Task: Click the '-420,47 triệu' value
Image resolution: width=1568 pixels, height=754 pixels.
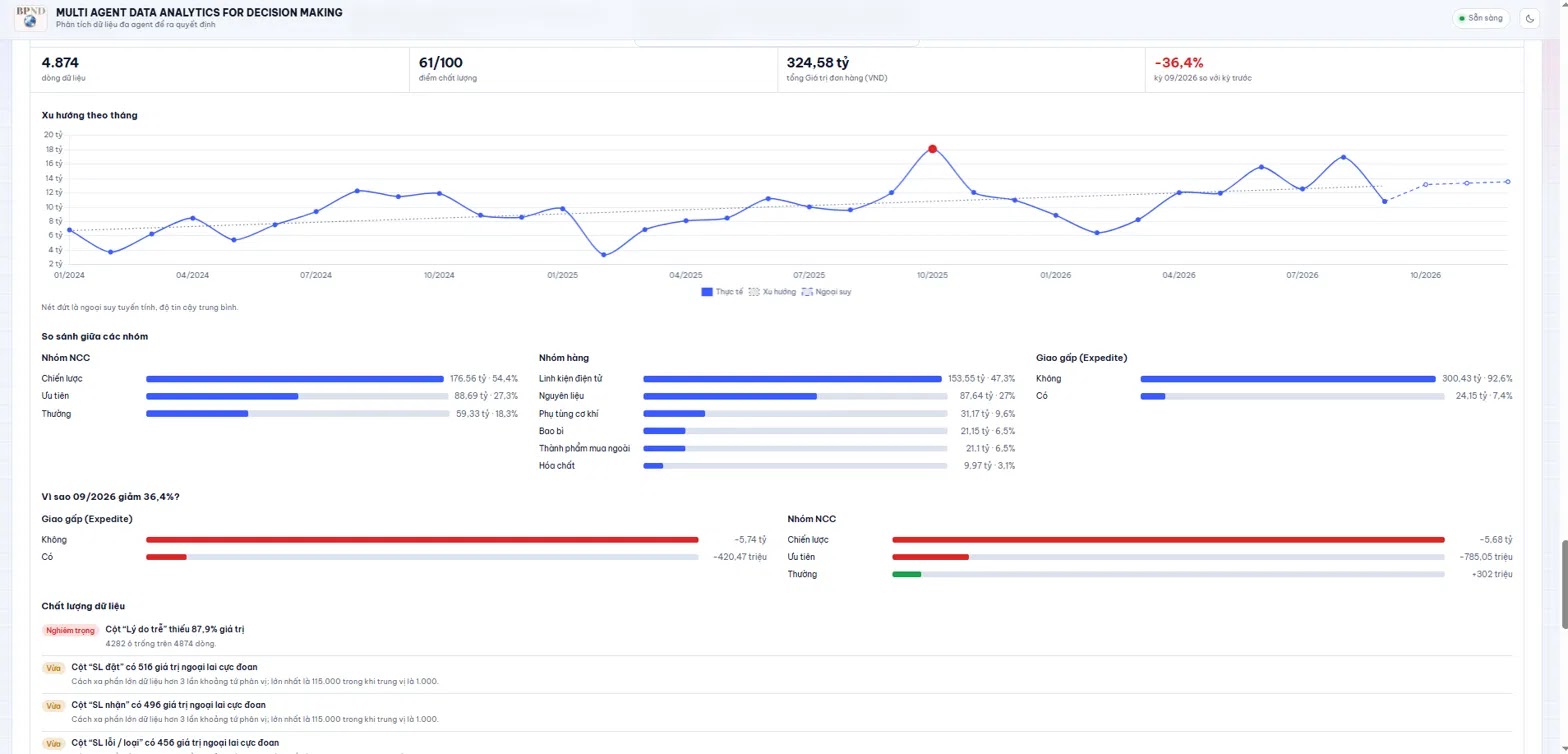Action: (739, 557)
